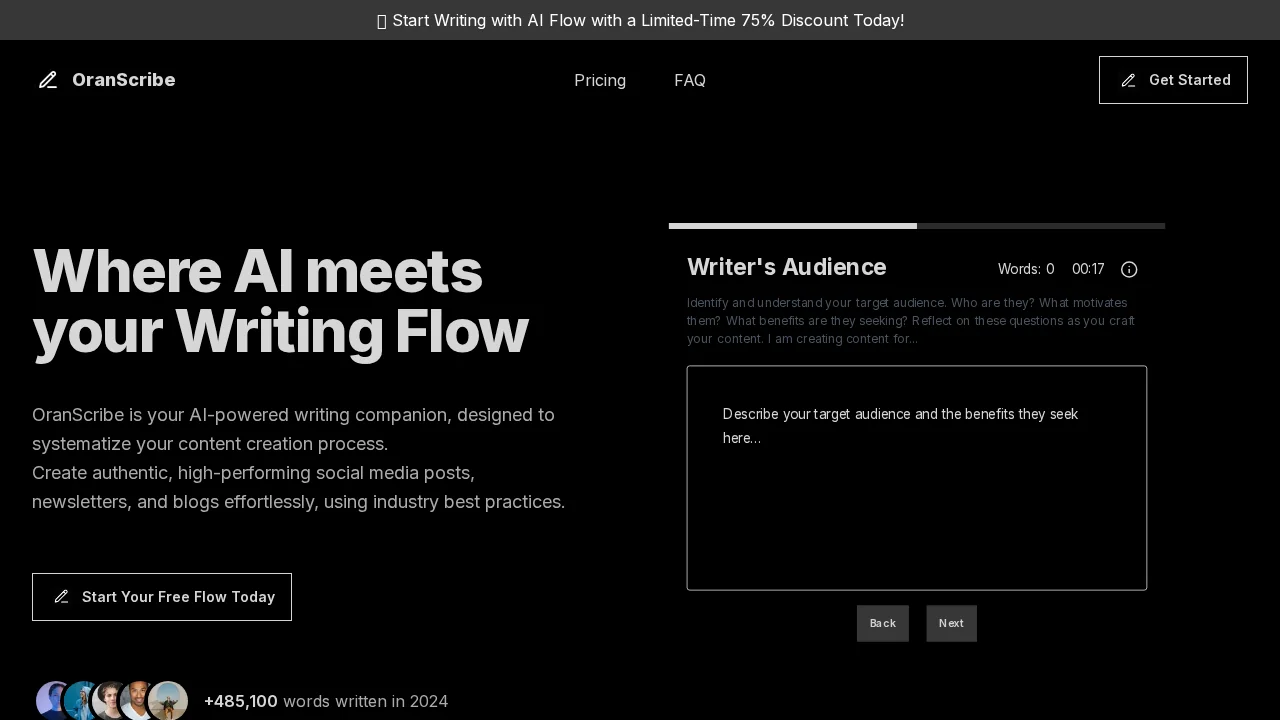Click the OranScribe pencil logo icon
This screenshot has height=720, width=1280.
[48, 80]
